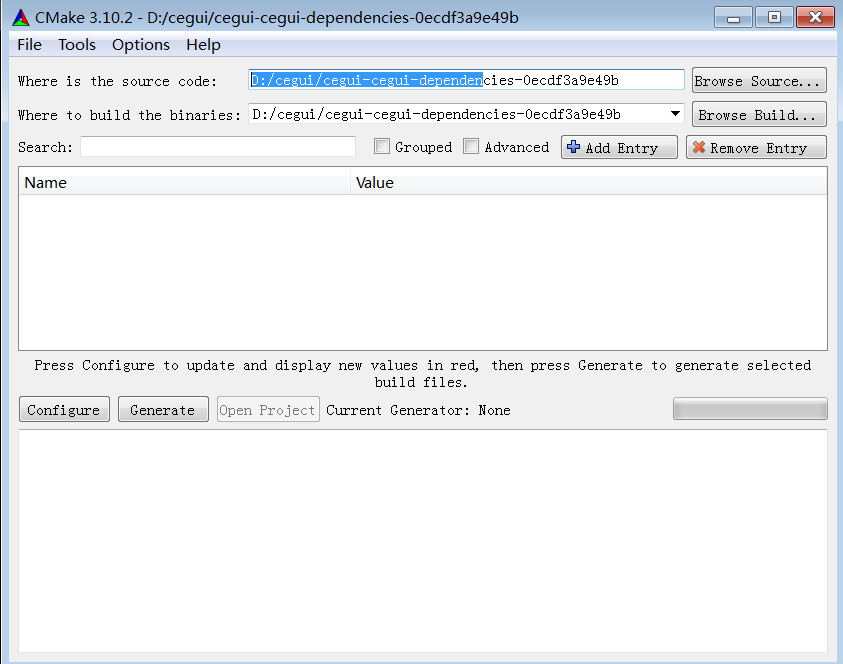Focus the Search input field
Image resolution: width=843 pixels, height=664 pixels.
tap(218, 147)
